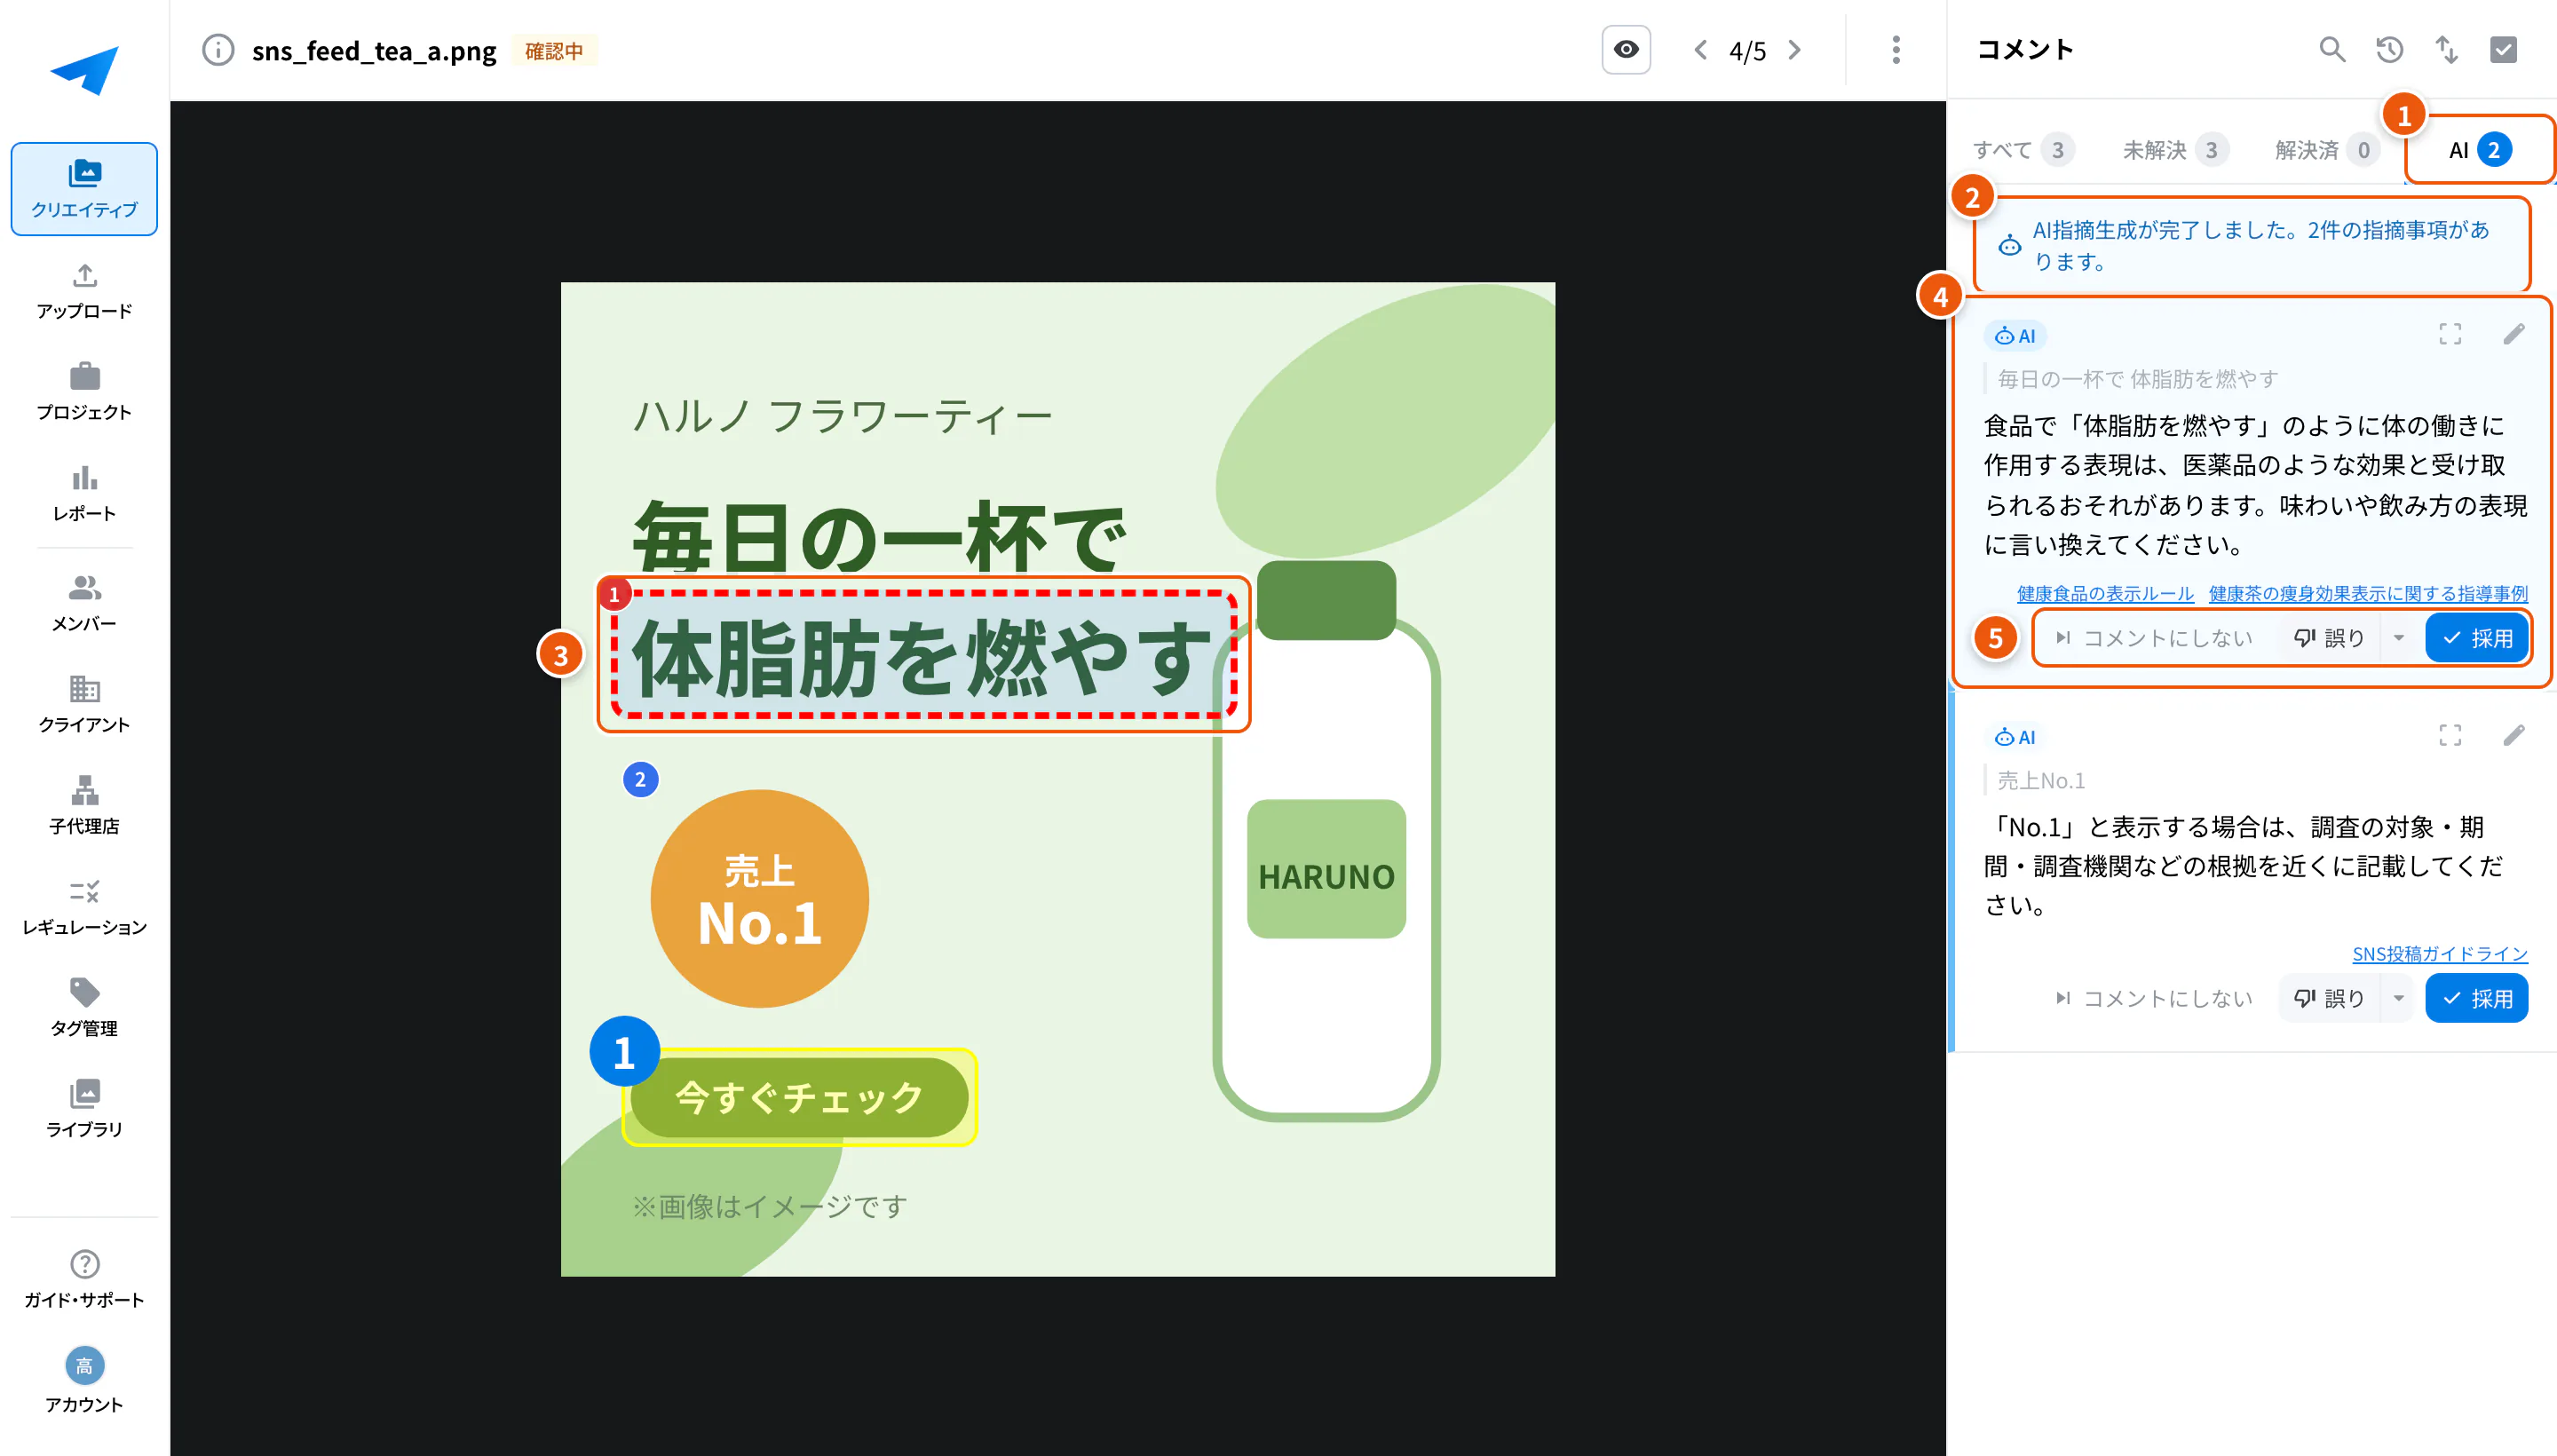The width and height of the screenshot is (2557, 1456).
Task: Go to プロジェクト in sidebar
Action: click(x=84, y=392)
